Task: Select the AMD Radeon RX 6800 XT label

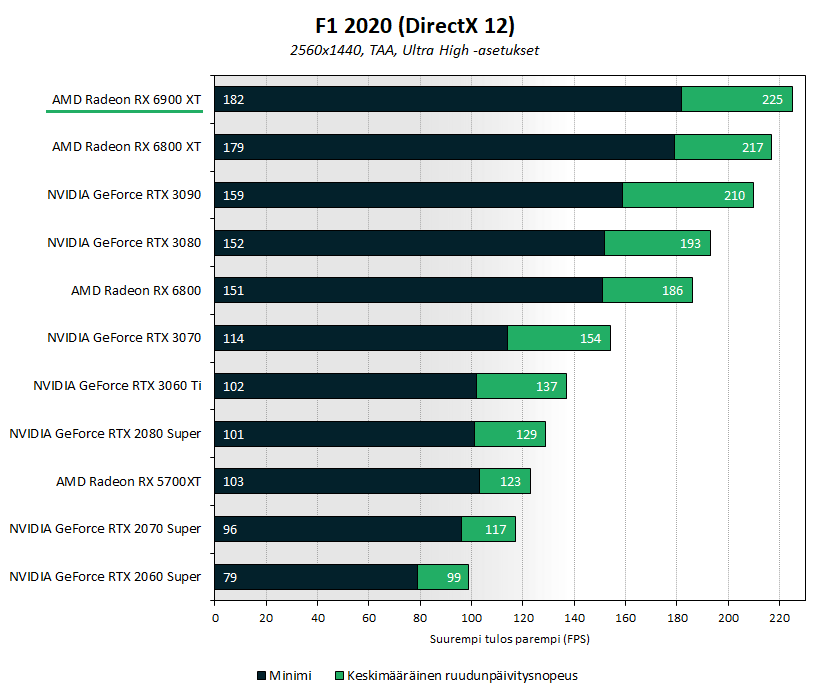Action: point(127,147)
